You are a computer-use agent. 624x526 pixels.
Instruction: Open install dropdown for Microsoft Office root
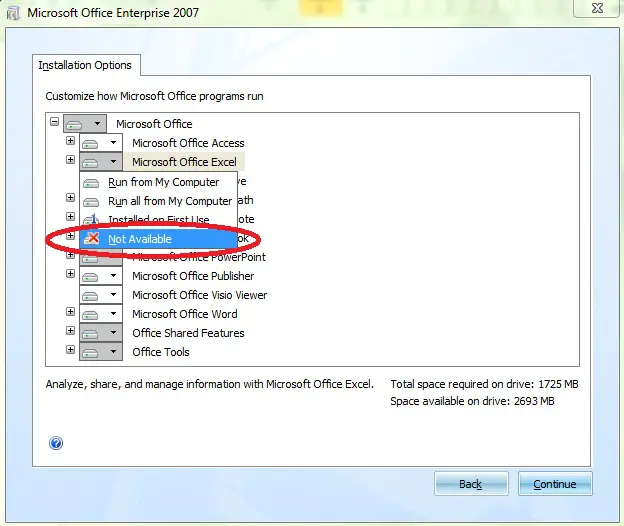(x=85, y=124)
